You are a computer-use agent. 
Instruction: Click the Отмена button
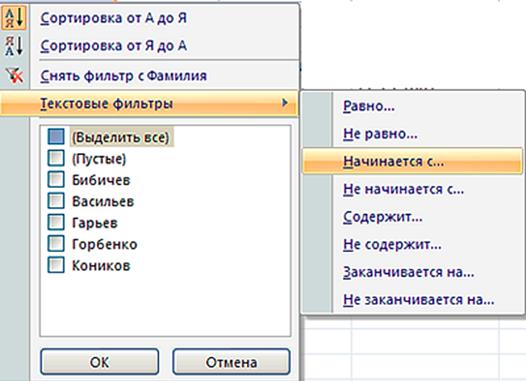[231, 362]
